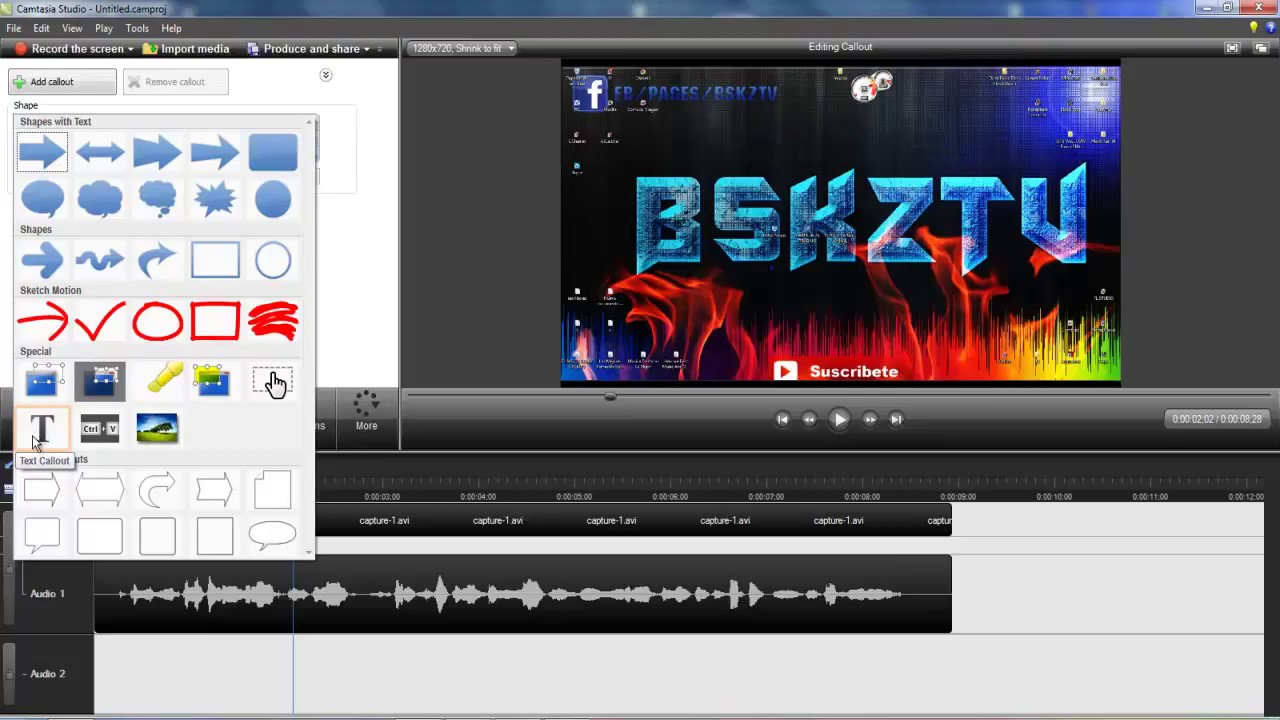Select the blue wavy arrow shape

click(100, 260)
